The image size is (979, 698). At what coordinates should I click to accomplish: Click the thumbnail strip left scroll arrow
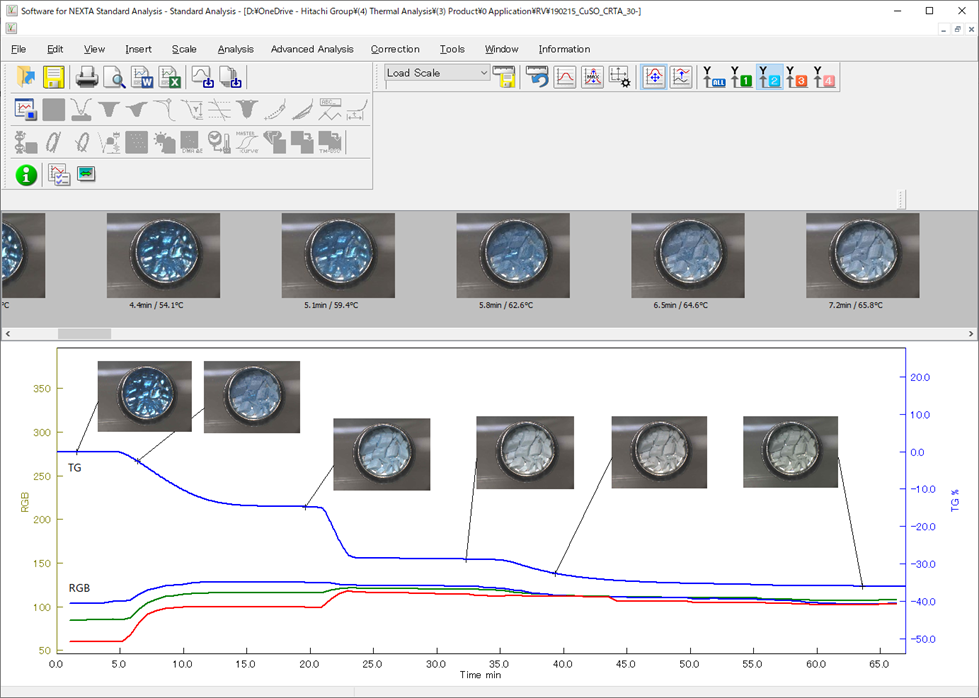8,333
